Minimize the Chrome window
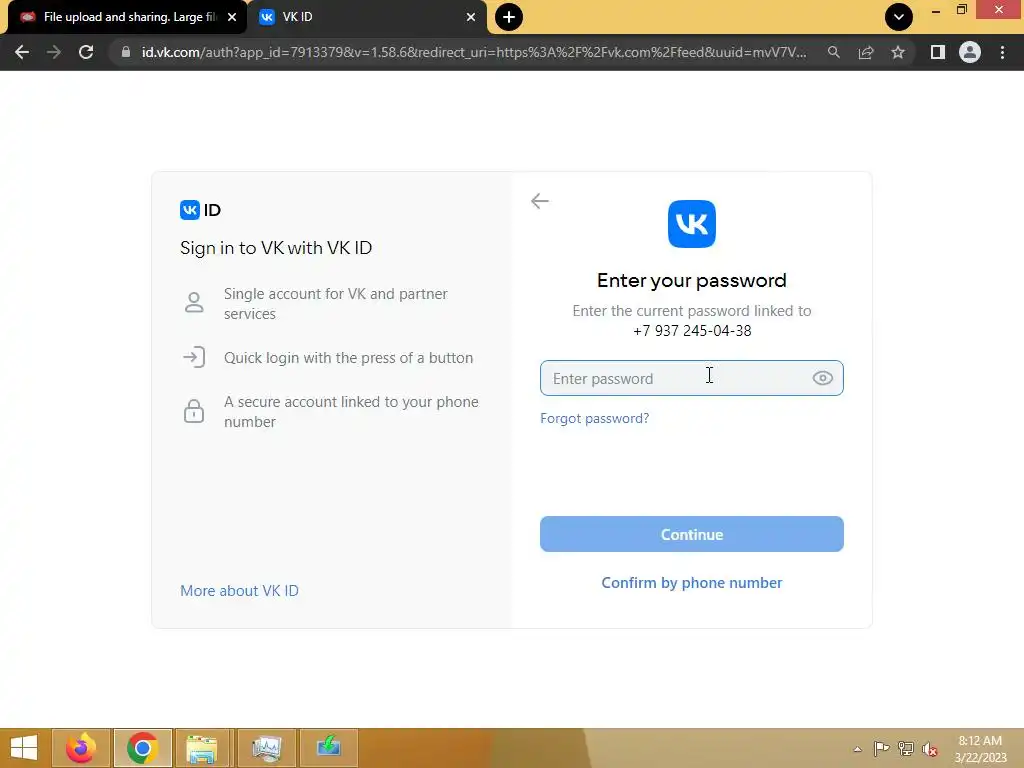 point(936,10)
